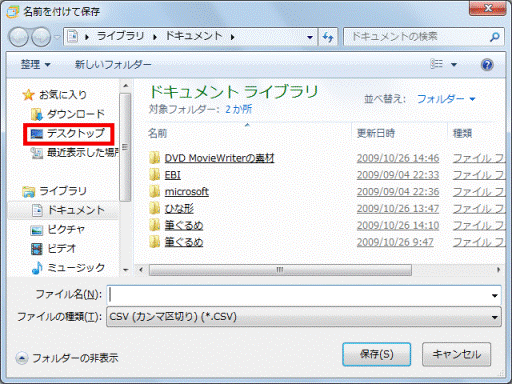Open recent locations dropdown beside navigation arrows
512x384 pixels.
point(57,37)
